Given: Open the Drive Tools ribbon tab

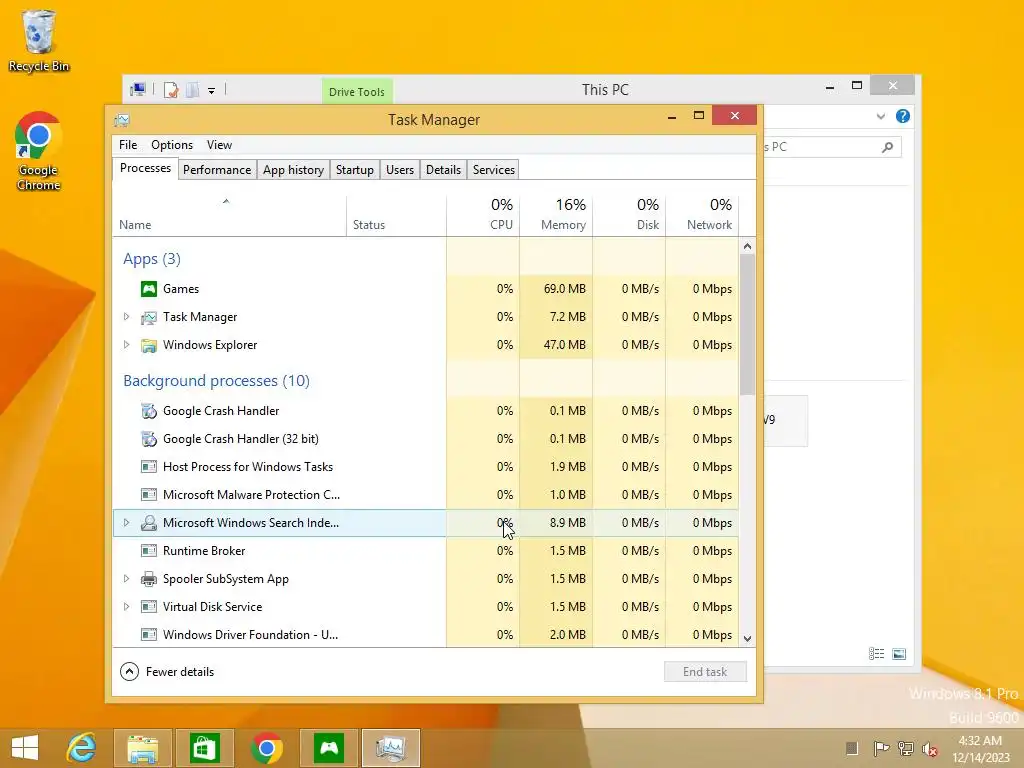Looking at the screenshot, I should [357, 91].
